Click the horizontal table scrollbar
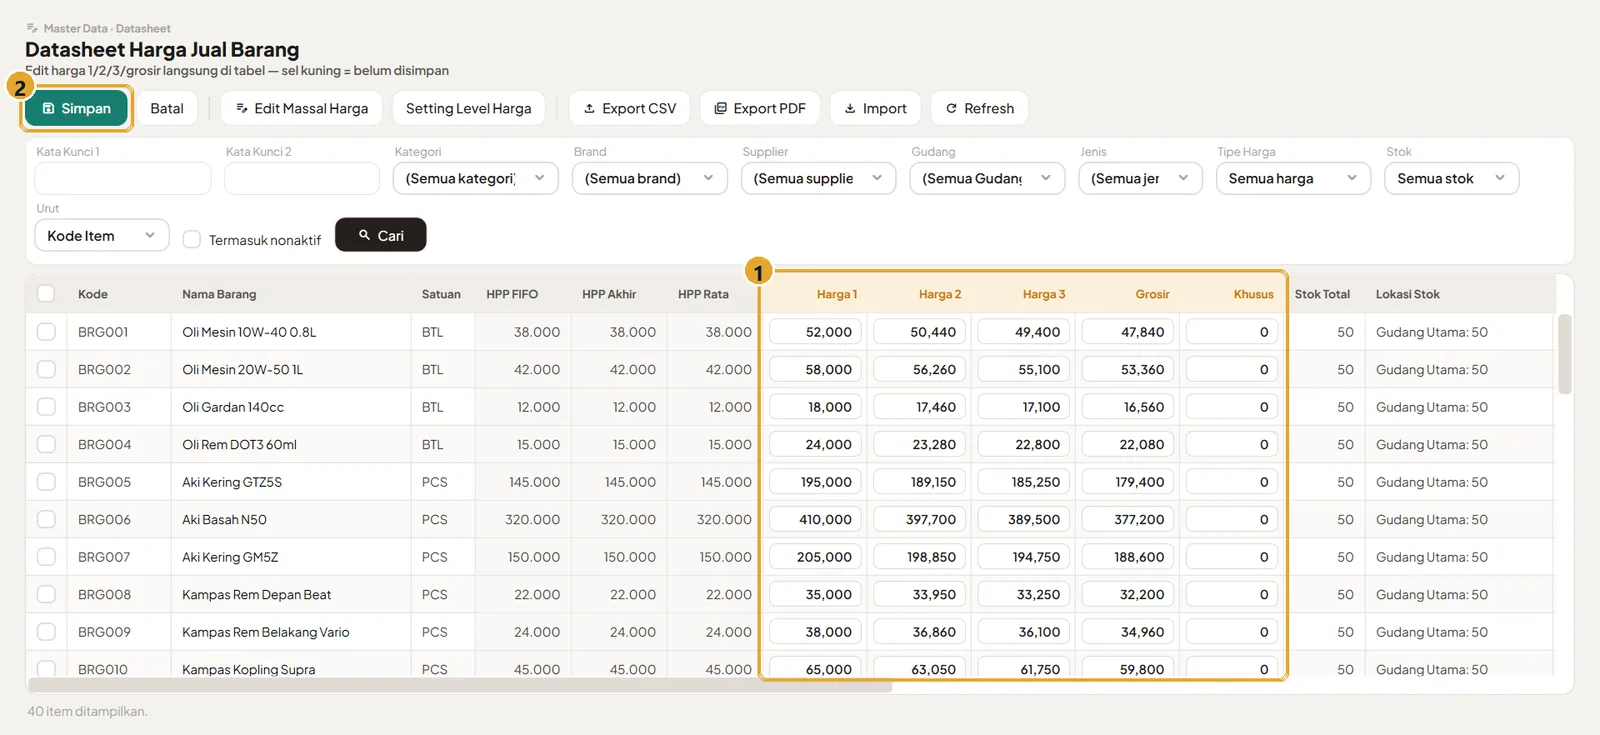1600x735 pixels. tap(460, 686)
